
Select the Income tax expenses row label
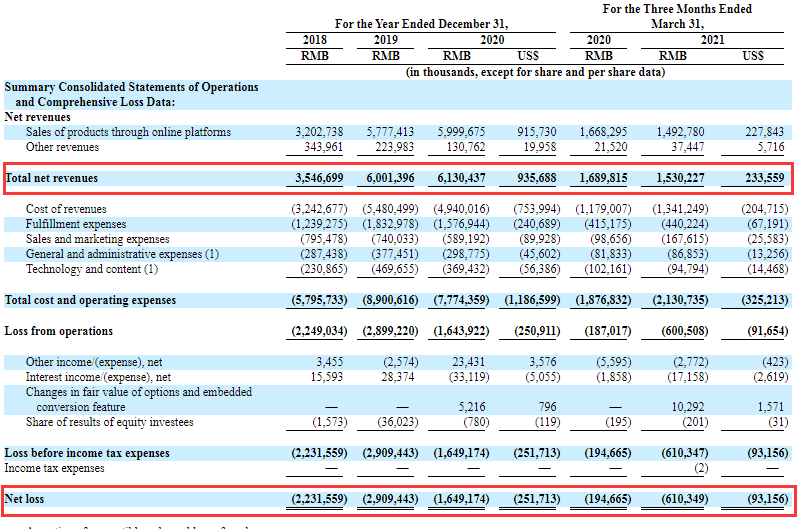(x=54, y=468)
